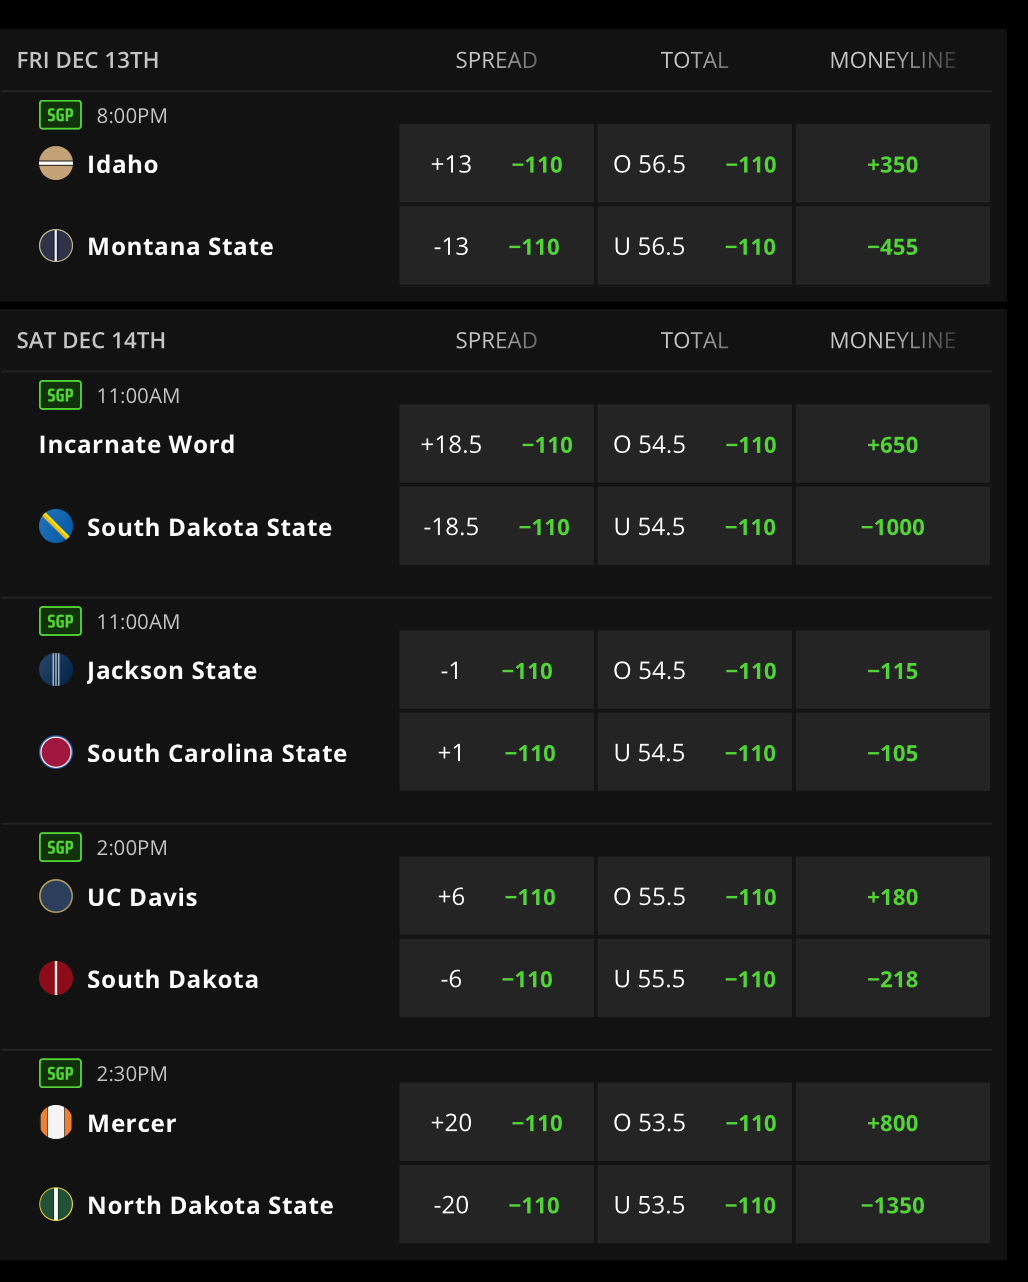Image resolution: width=1028 pixels, height=1282 pixels.
Task: Click the Jackson State team logo
Action: (x=56, y=669)
